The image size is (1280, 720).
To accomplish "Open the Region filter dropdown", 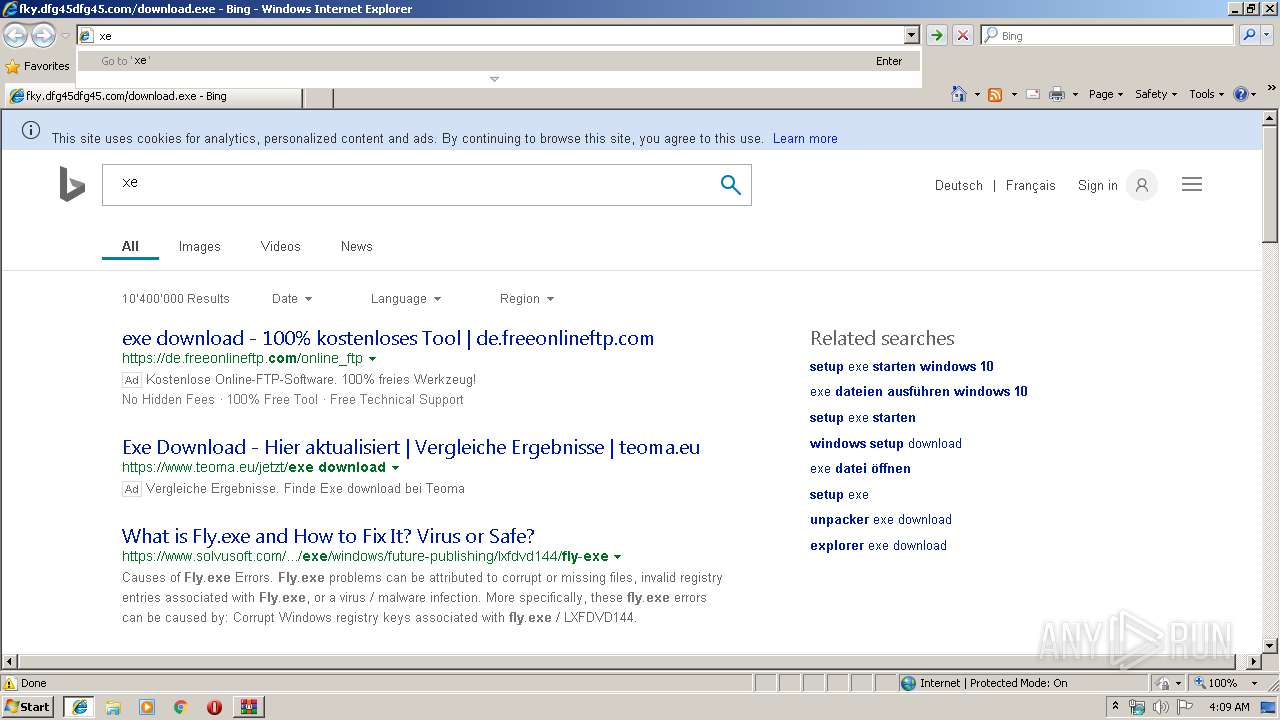I will [x=527, y=299].
